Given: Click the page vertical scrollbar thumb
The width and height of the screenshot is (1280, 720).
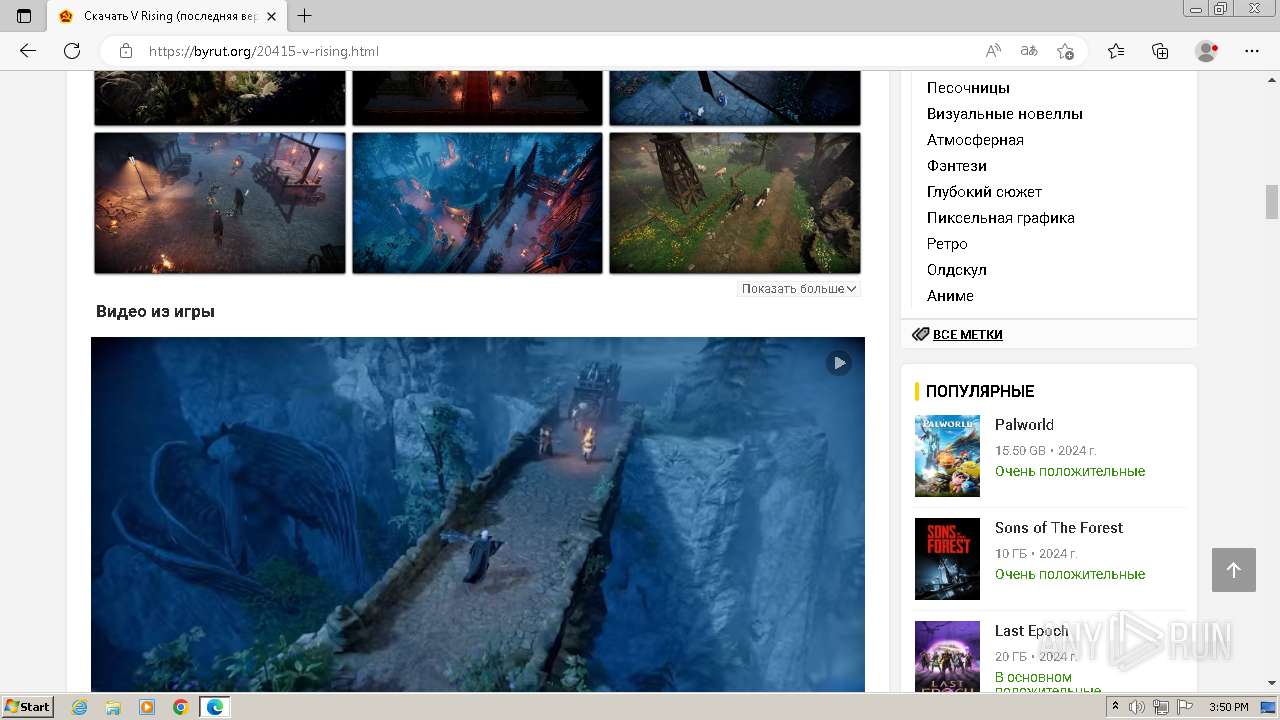Looking at the screenshot, I should pos(1272,202).
